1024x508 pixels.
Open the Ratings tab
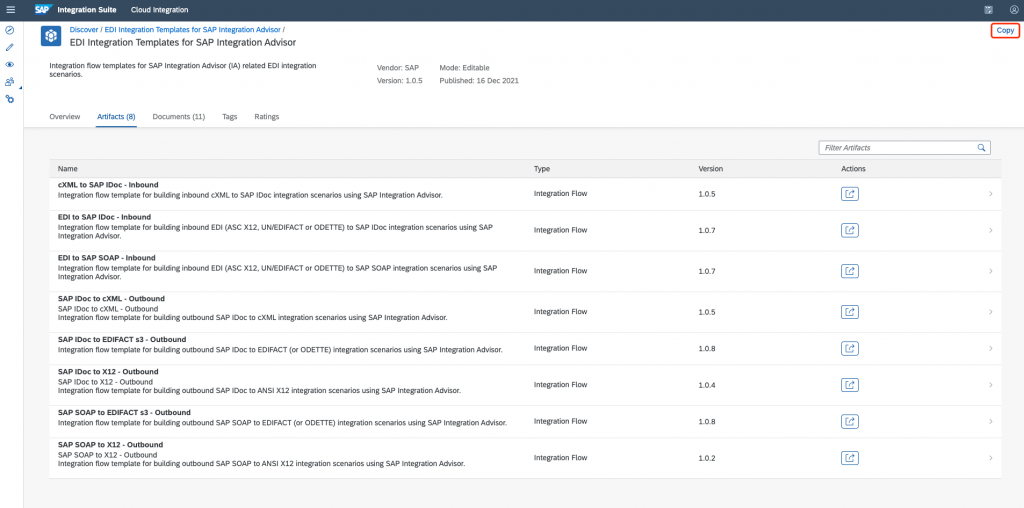pyautogui.click(x=266, y=117)
